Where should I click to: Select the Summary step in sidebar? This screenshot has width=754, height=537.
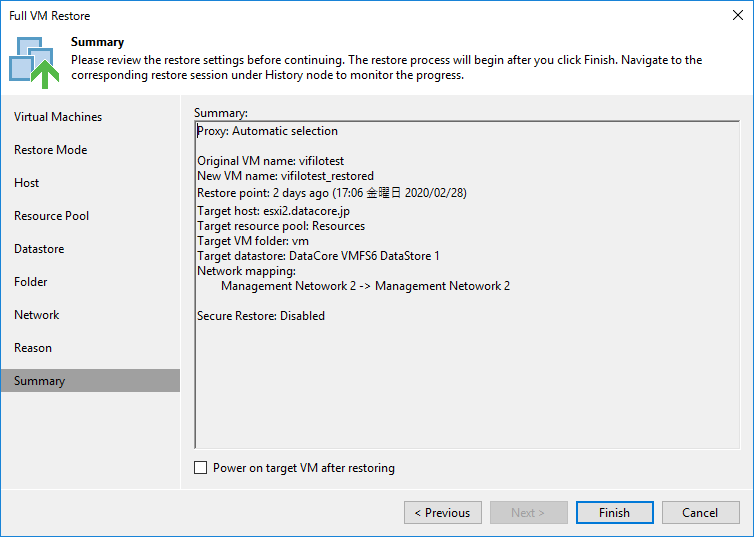click(x=90, y=381)
